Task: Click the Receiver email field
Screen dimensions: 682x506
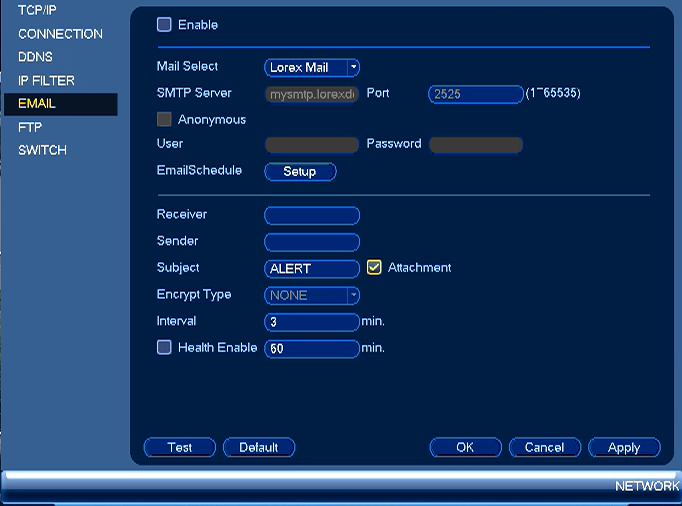Action: coord(312,215)
